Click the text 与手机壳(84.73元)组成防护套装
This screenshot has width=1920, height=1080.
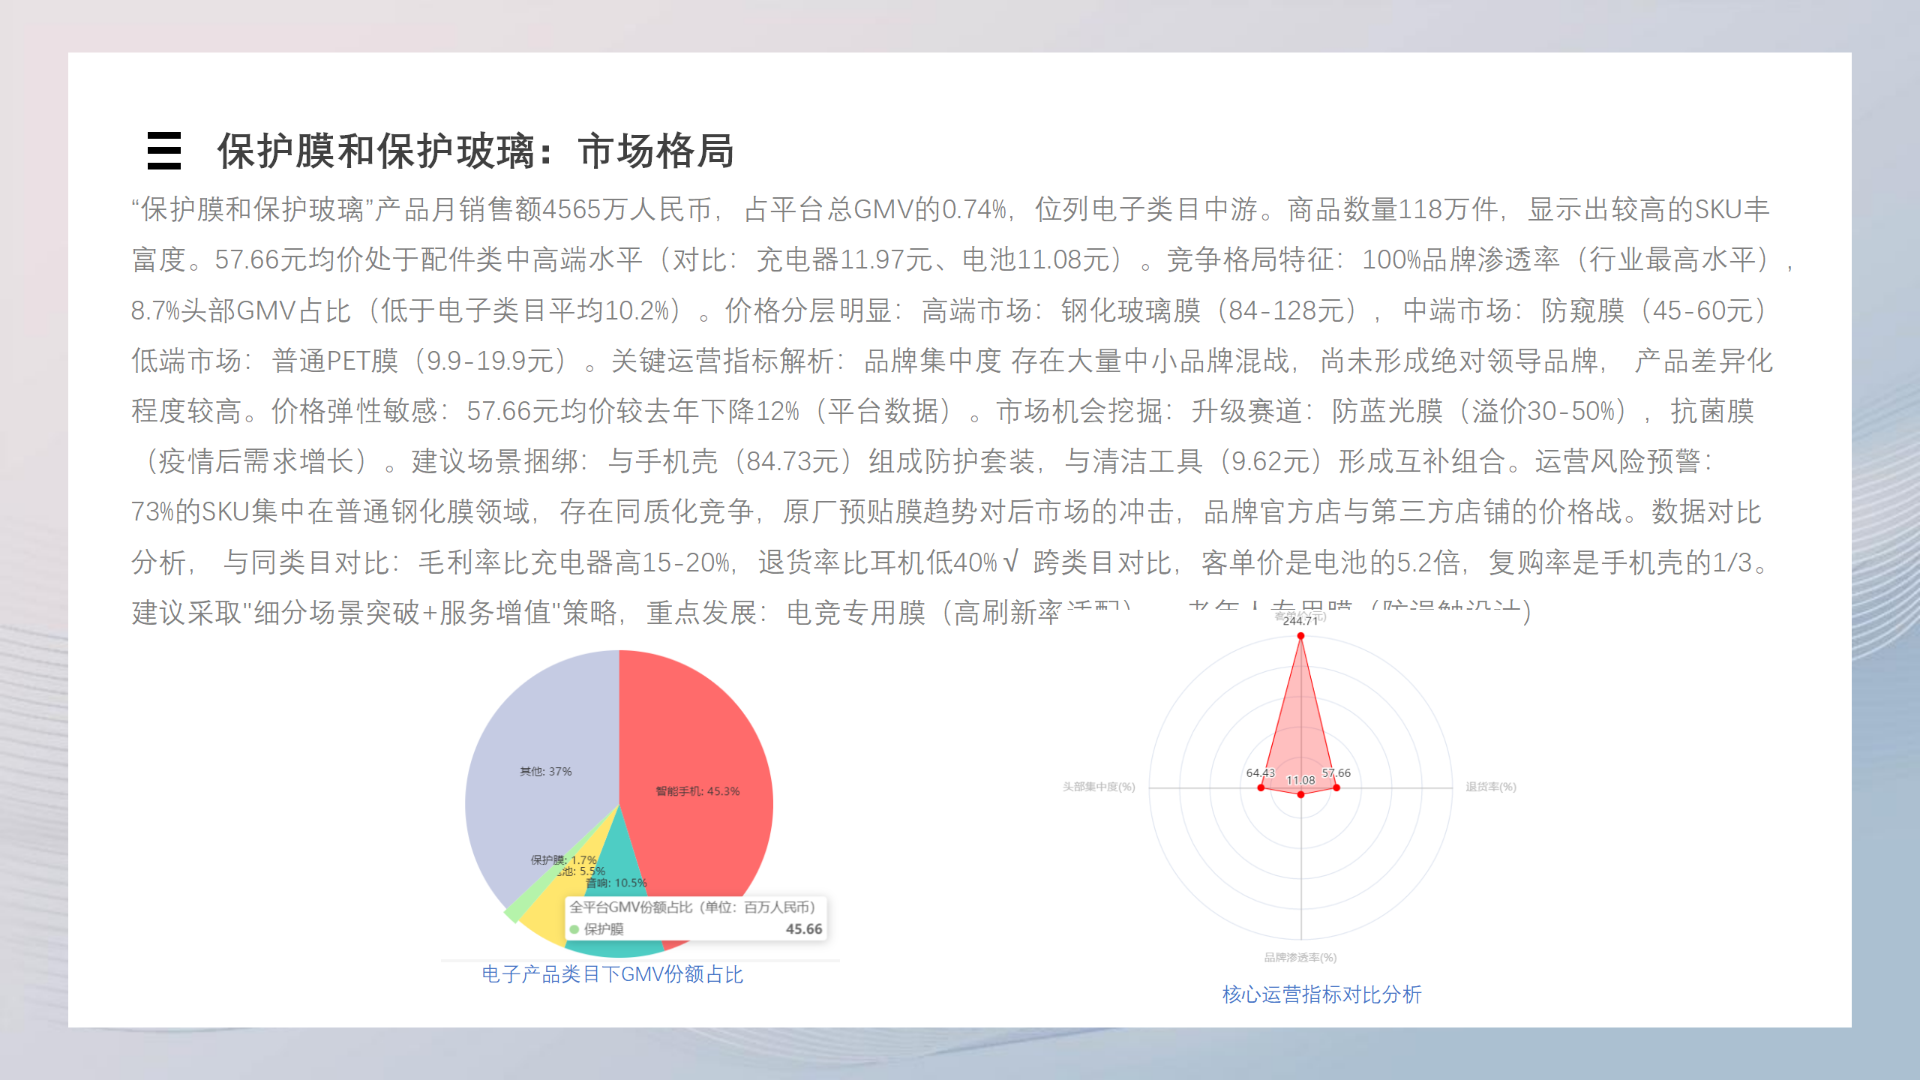(821, 462)
